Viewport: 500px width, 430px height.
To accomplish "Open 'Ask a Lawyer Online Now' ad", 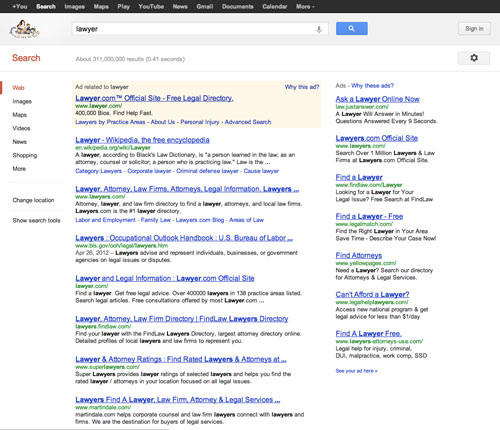I will pos(378,99).
